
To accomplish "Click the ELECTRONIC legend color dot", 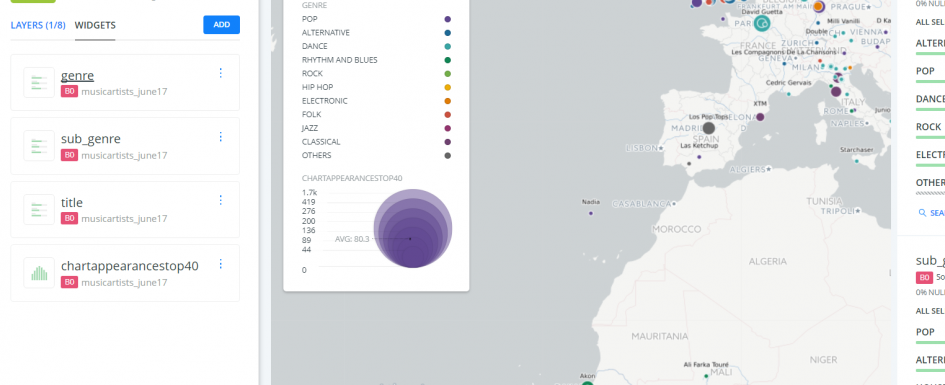I will [x=447, y=101].
